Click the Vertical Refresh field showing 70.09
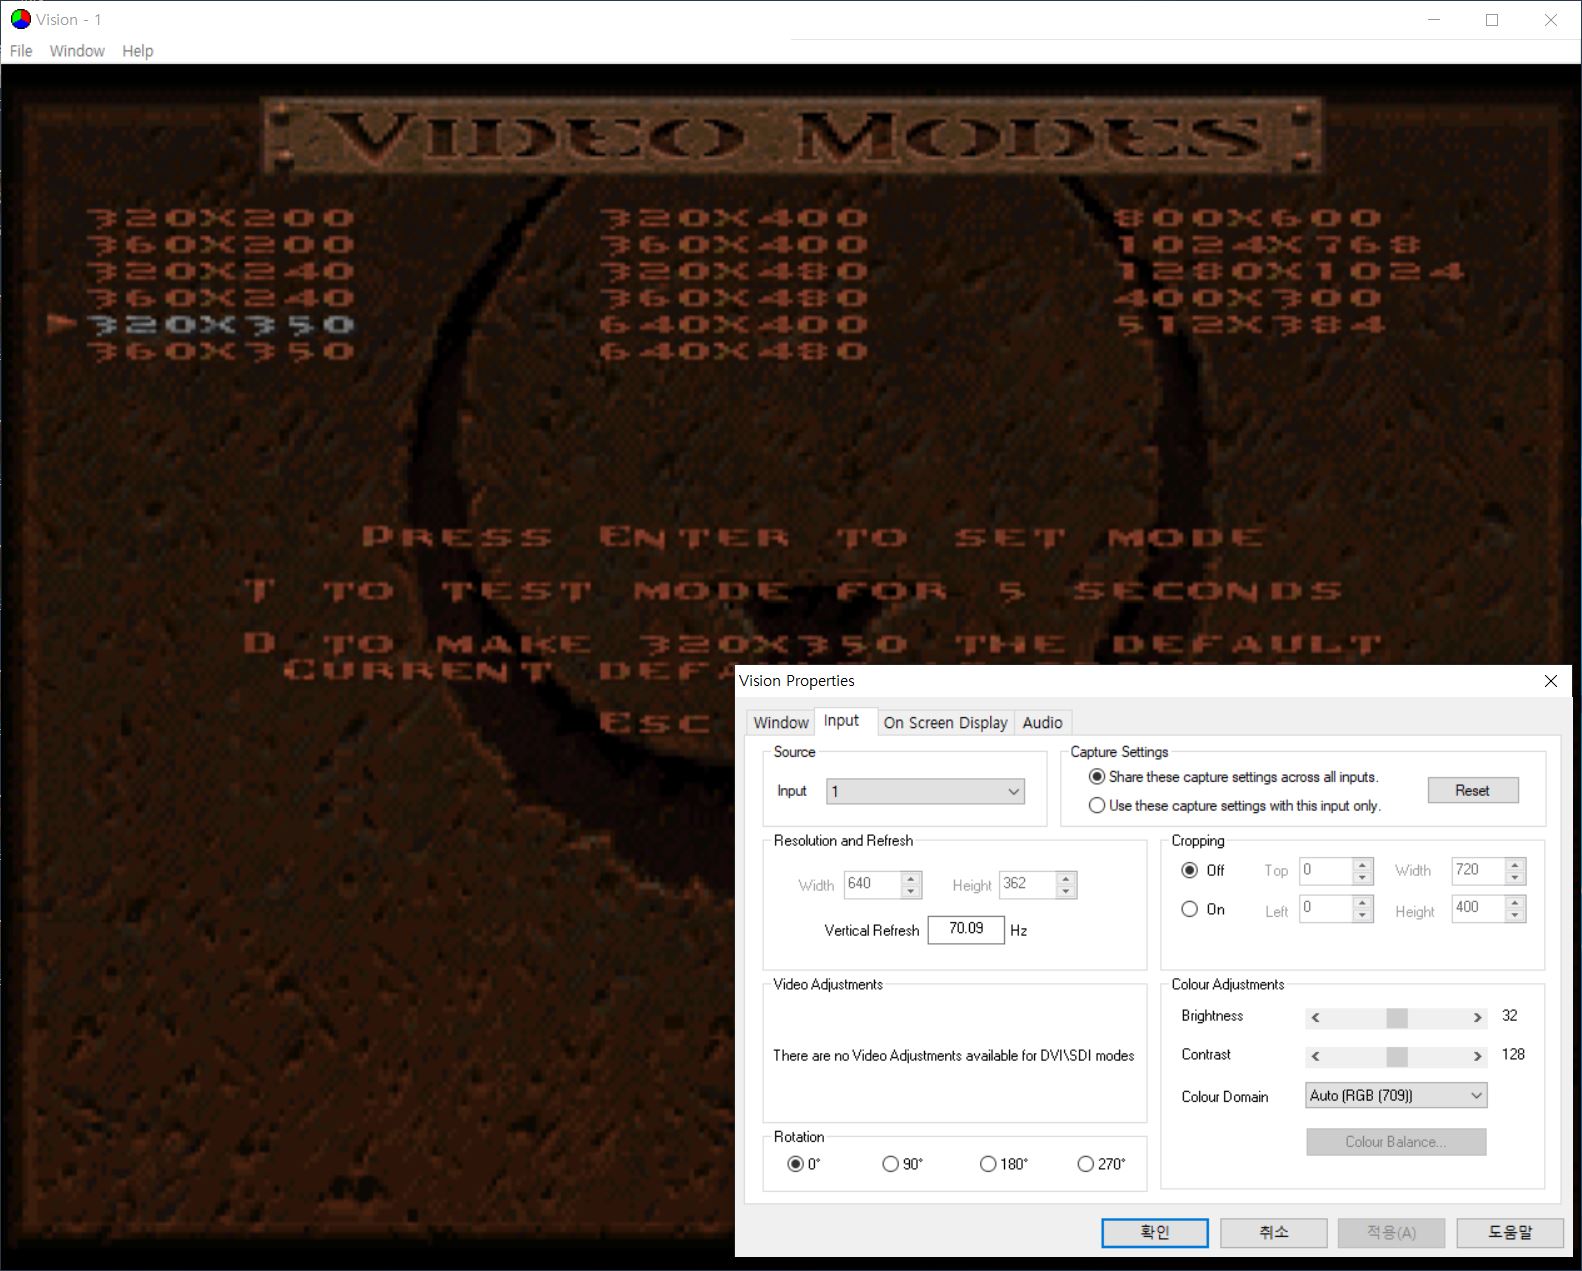 click(x=966, y=929)
